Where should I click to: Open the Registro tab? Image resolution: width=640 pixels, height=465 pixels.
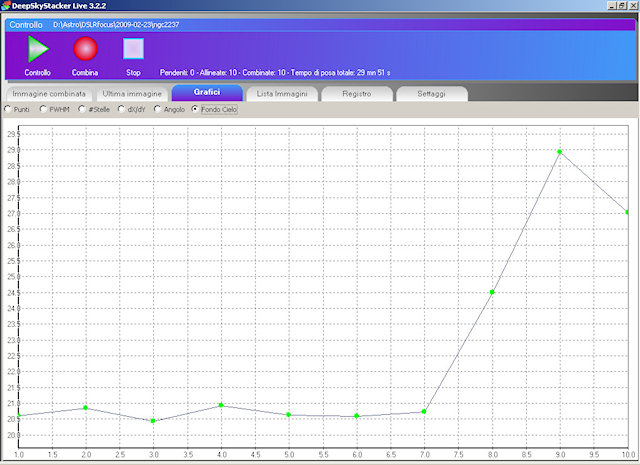click(x=357, y=94)
